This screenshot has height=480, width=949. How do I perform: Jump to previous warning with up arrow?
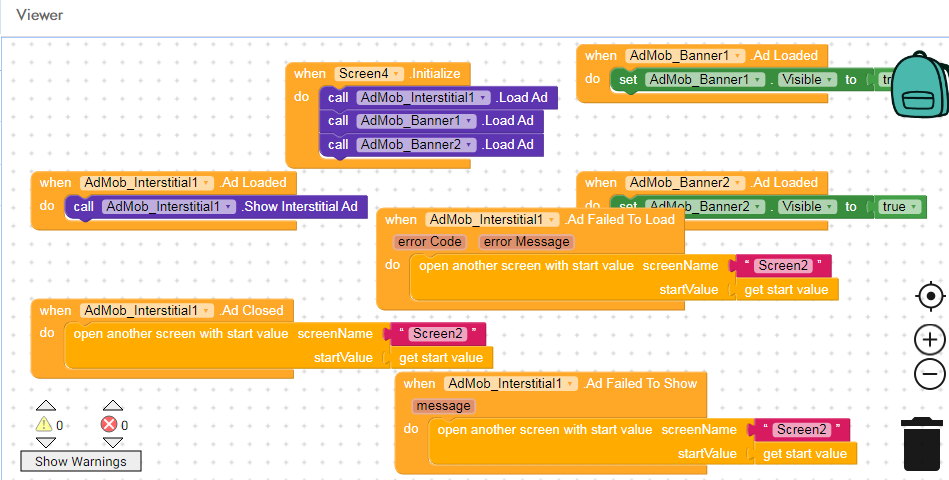point(45,406)
